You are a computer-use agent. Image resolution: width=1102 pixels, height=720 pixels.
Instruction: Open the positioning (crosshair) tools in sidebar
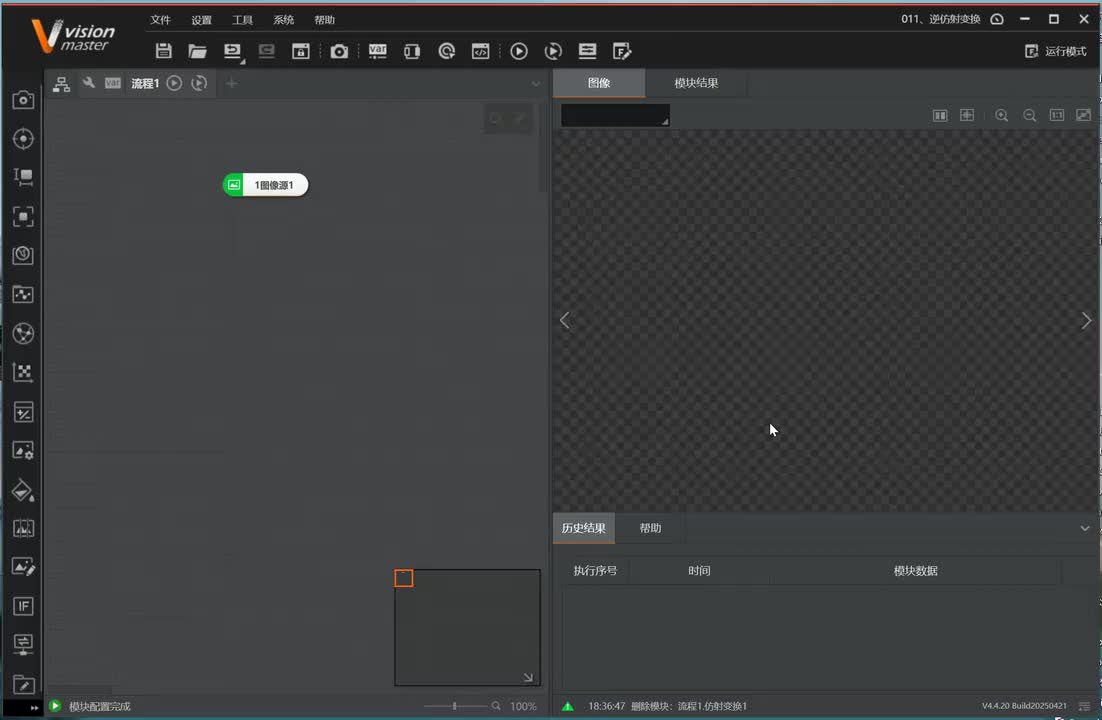coord(23,139)
